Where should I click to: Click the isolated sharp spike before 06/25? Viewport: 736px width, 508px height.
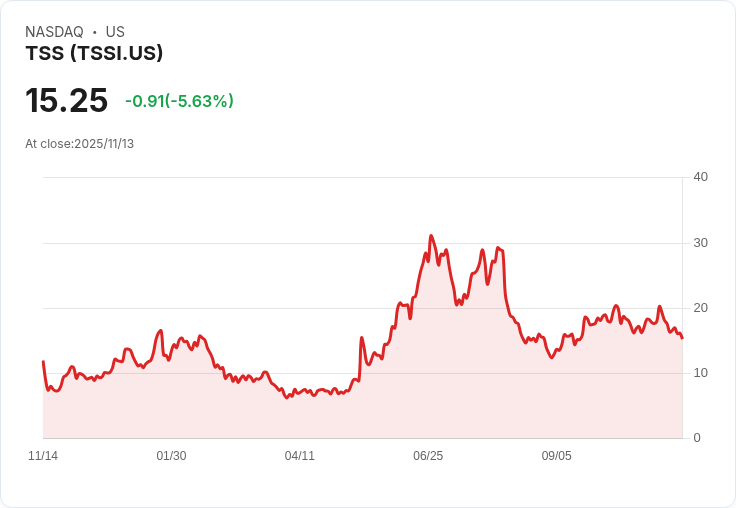point(361,338)
